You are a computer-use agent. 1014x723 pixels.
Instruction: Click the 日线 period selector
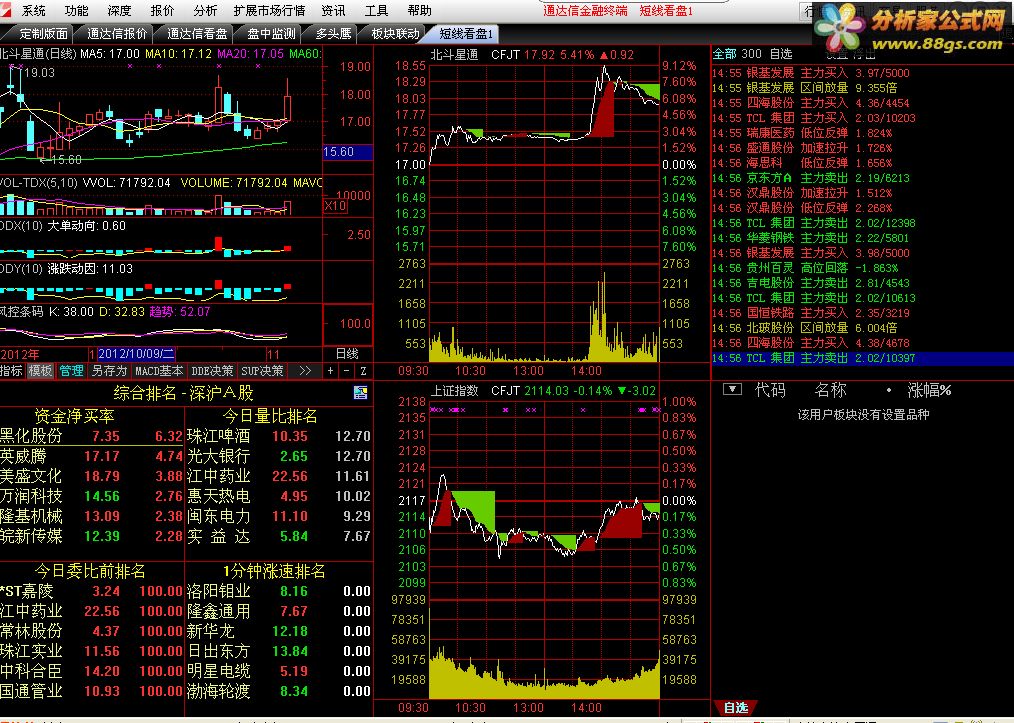tap(347, 354)
